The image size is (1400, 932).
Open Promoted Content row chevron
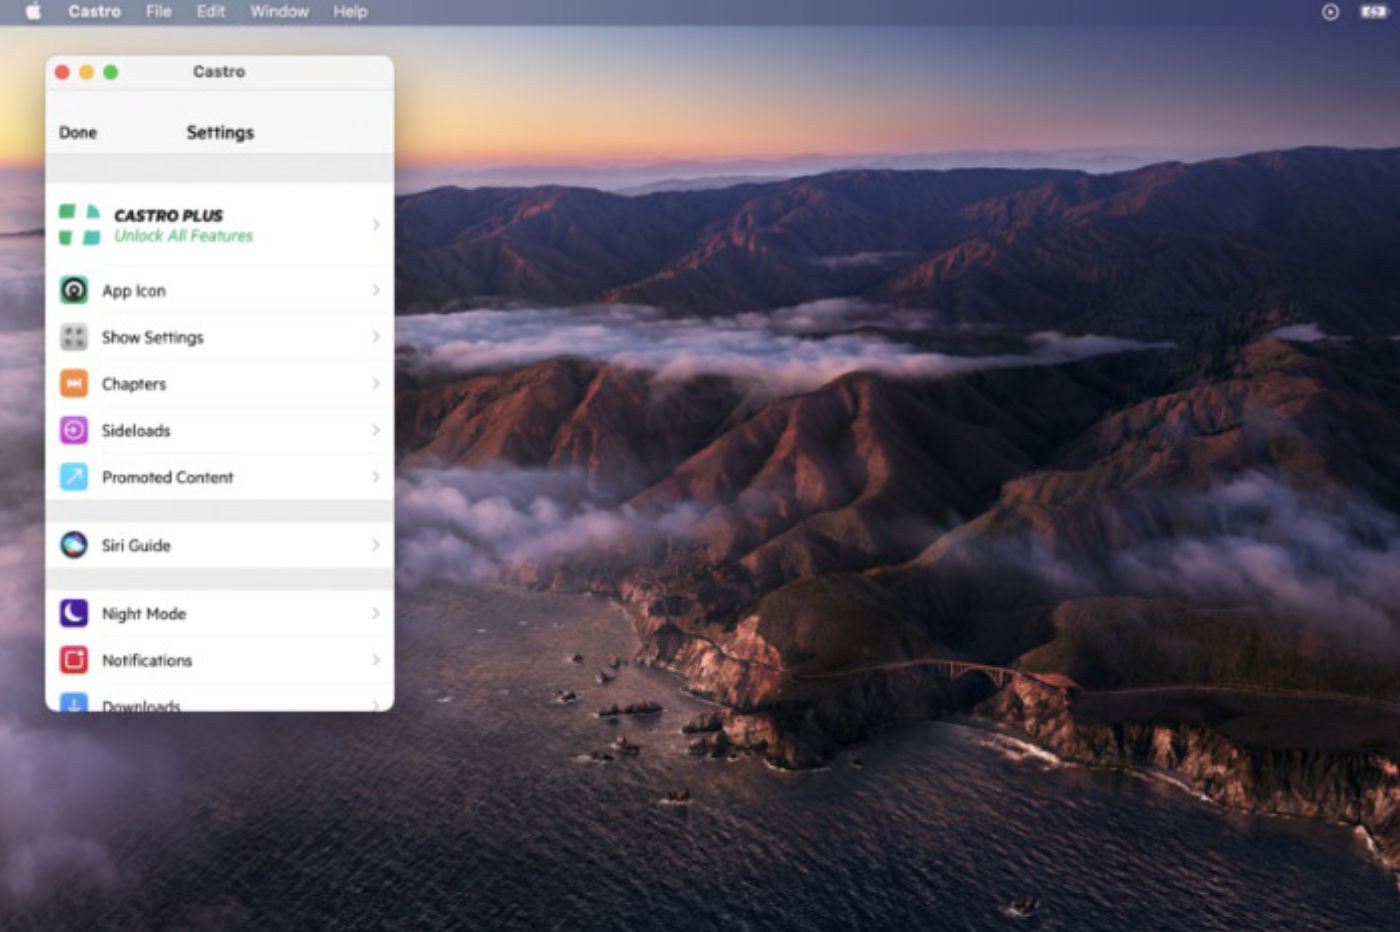(376, 477)
